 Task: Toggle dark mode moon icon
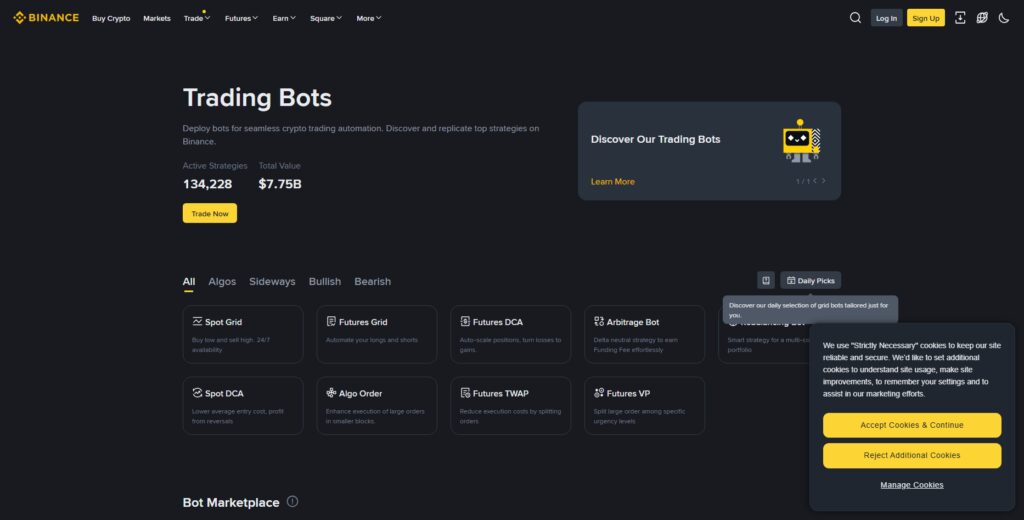click(x=1004, y=18)
